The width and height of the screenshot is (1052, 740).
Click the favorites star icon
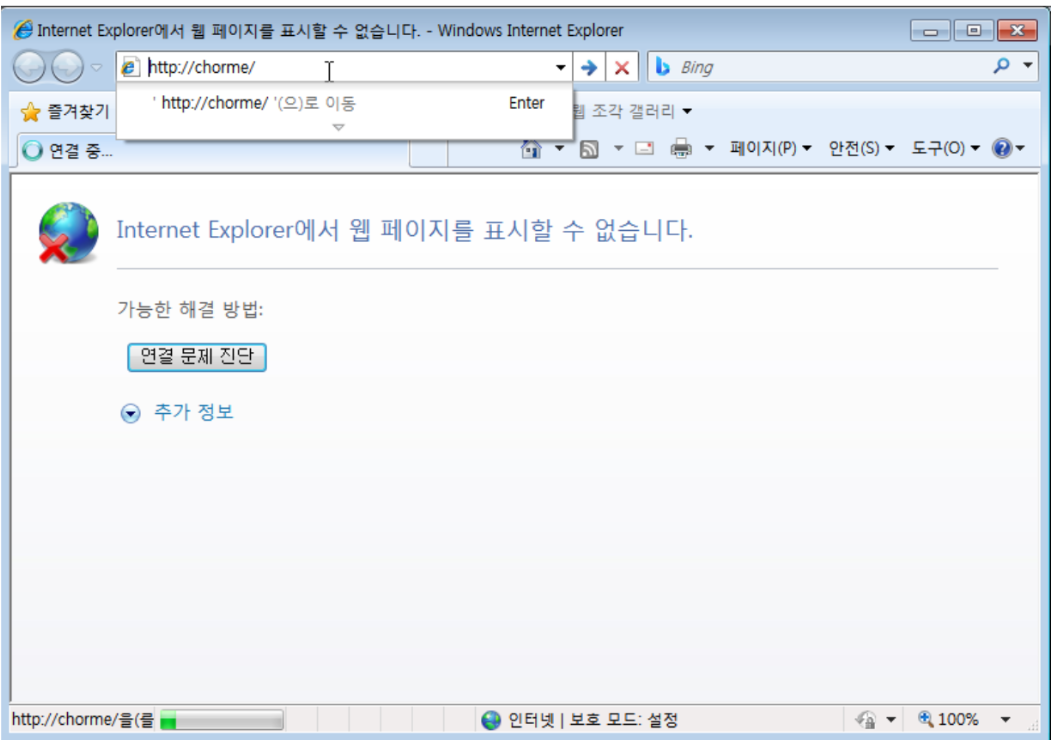click(30, 111)
